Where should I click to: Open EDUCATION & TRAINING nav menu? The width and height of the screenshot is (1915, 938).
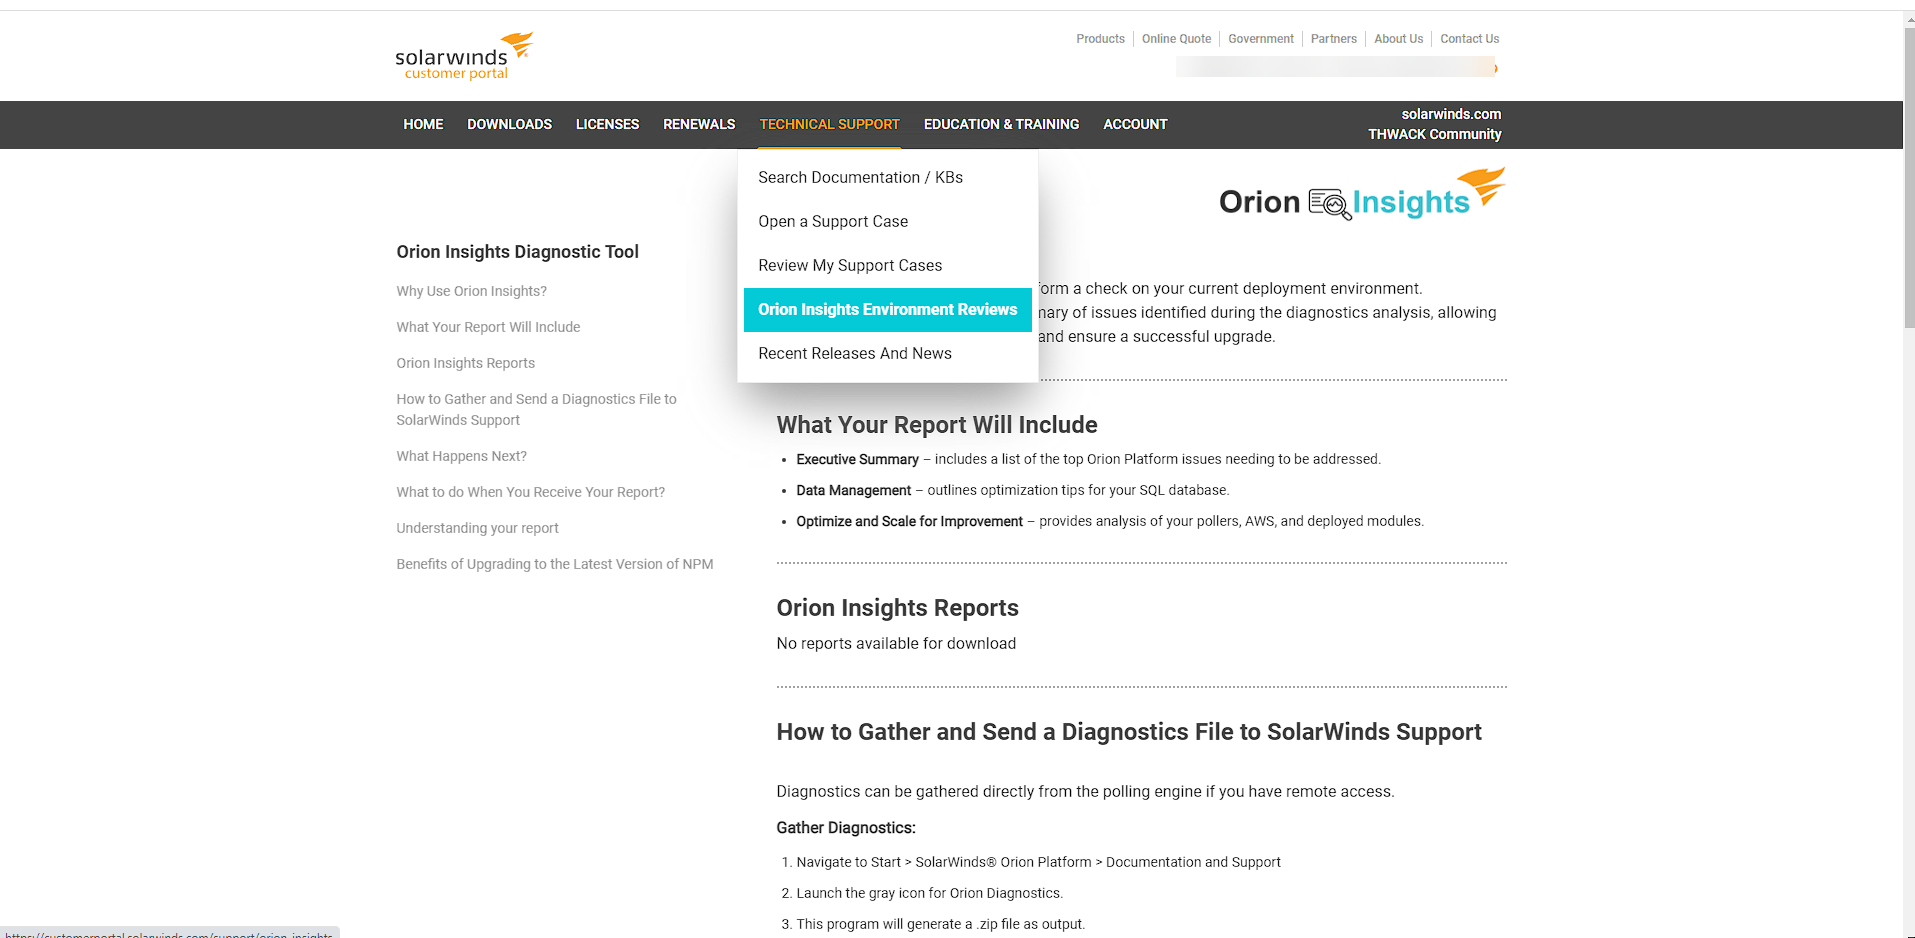click(1001, 124)
